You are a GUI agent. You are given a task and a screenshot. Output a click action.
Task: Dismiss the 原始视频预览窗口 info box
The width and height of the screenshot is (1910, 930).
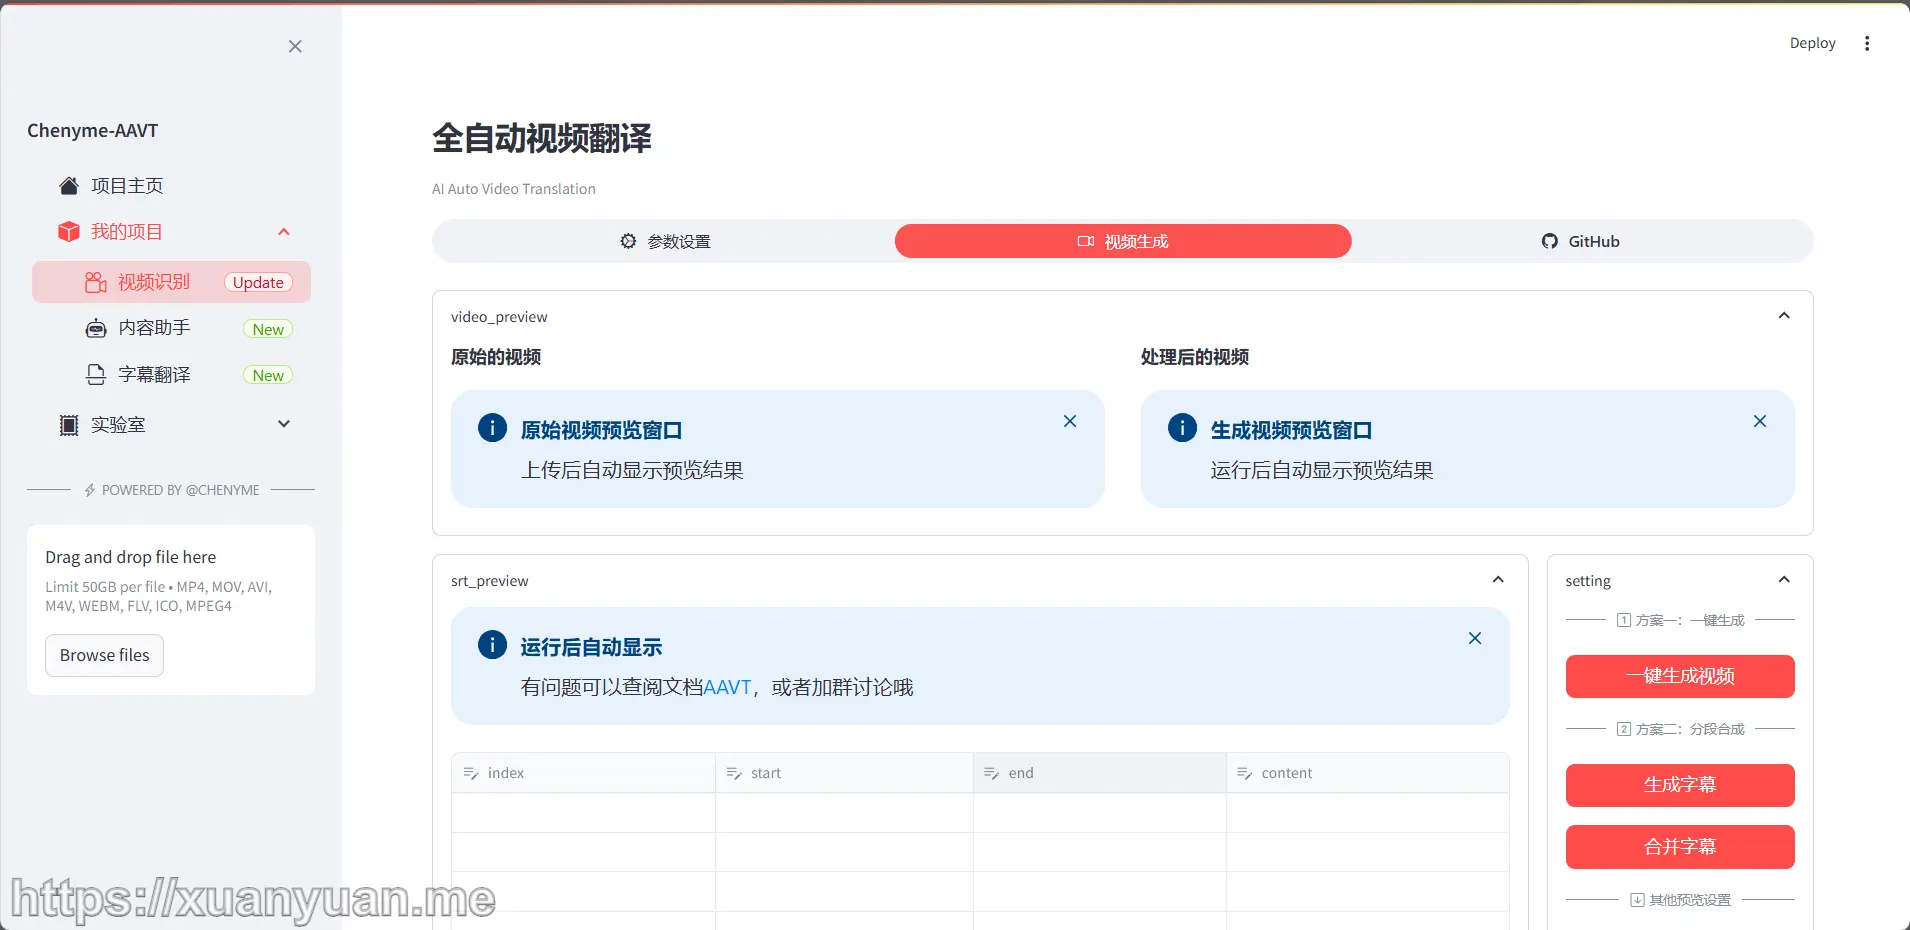point(1070,421)
